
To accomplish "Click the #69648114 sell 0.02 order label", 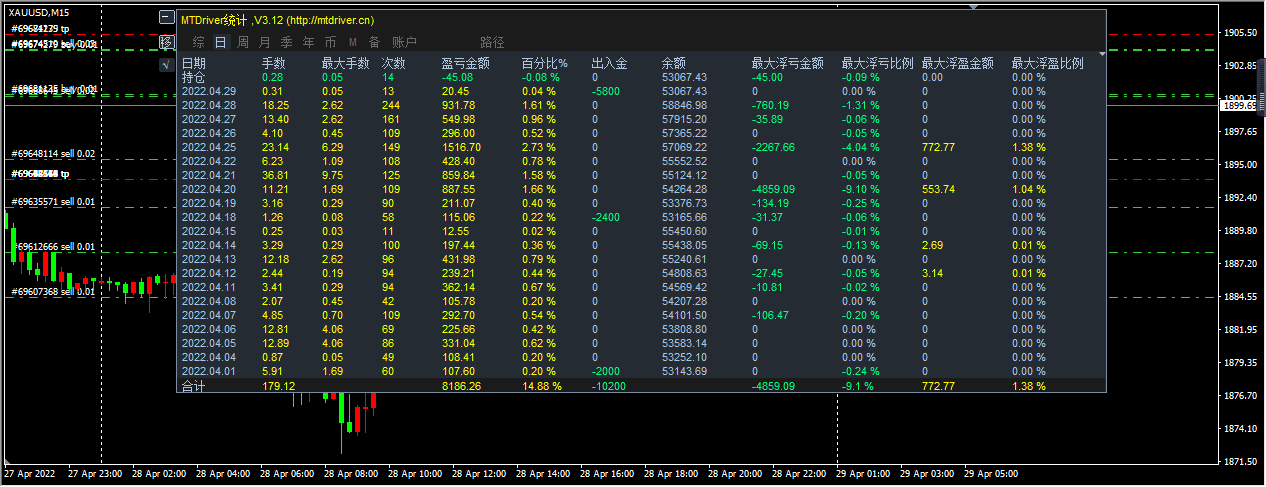I will 53,154.
